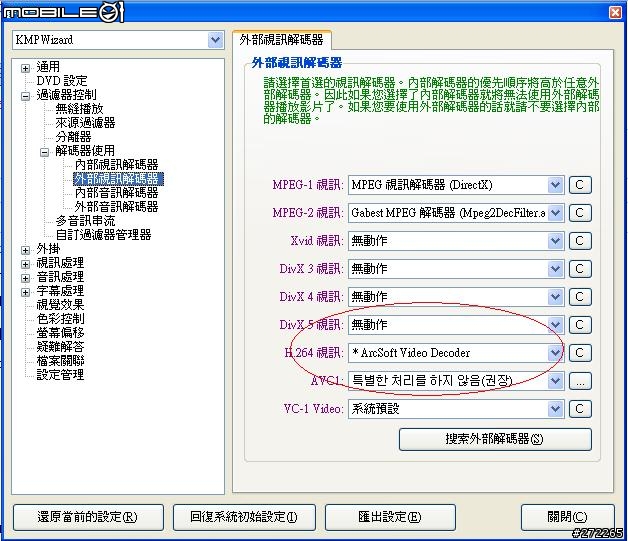
Task: Click the C button for MPEG-1 視訊
Action: click(580, 185)
